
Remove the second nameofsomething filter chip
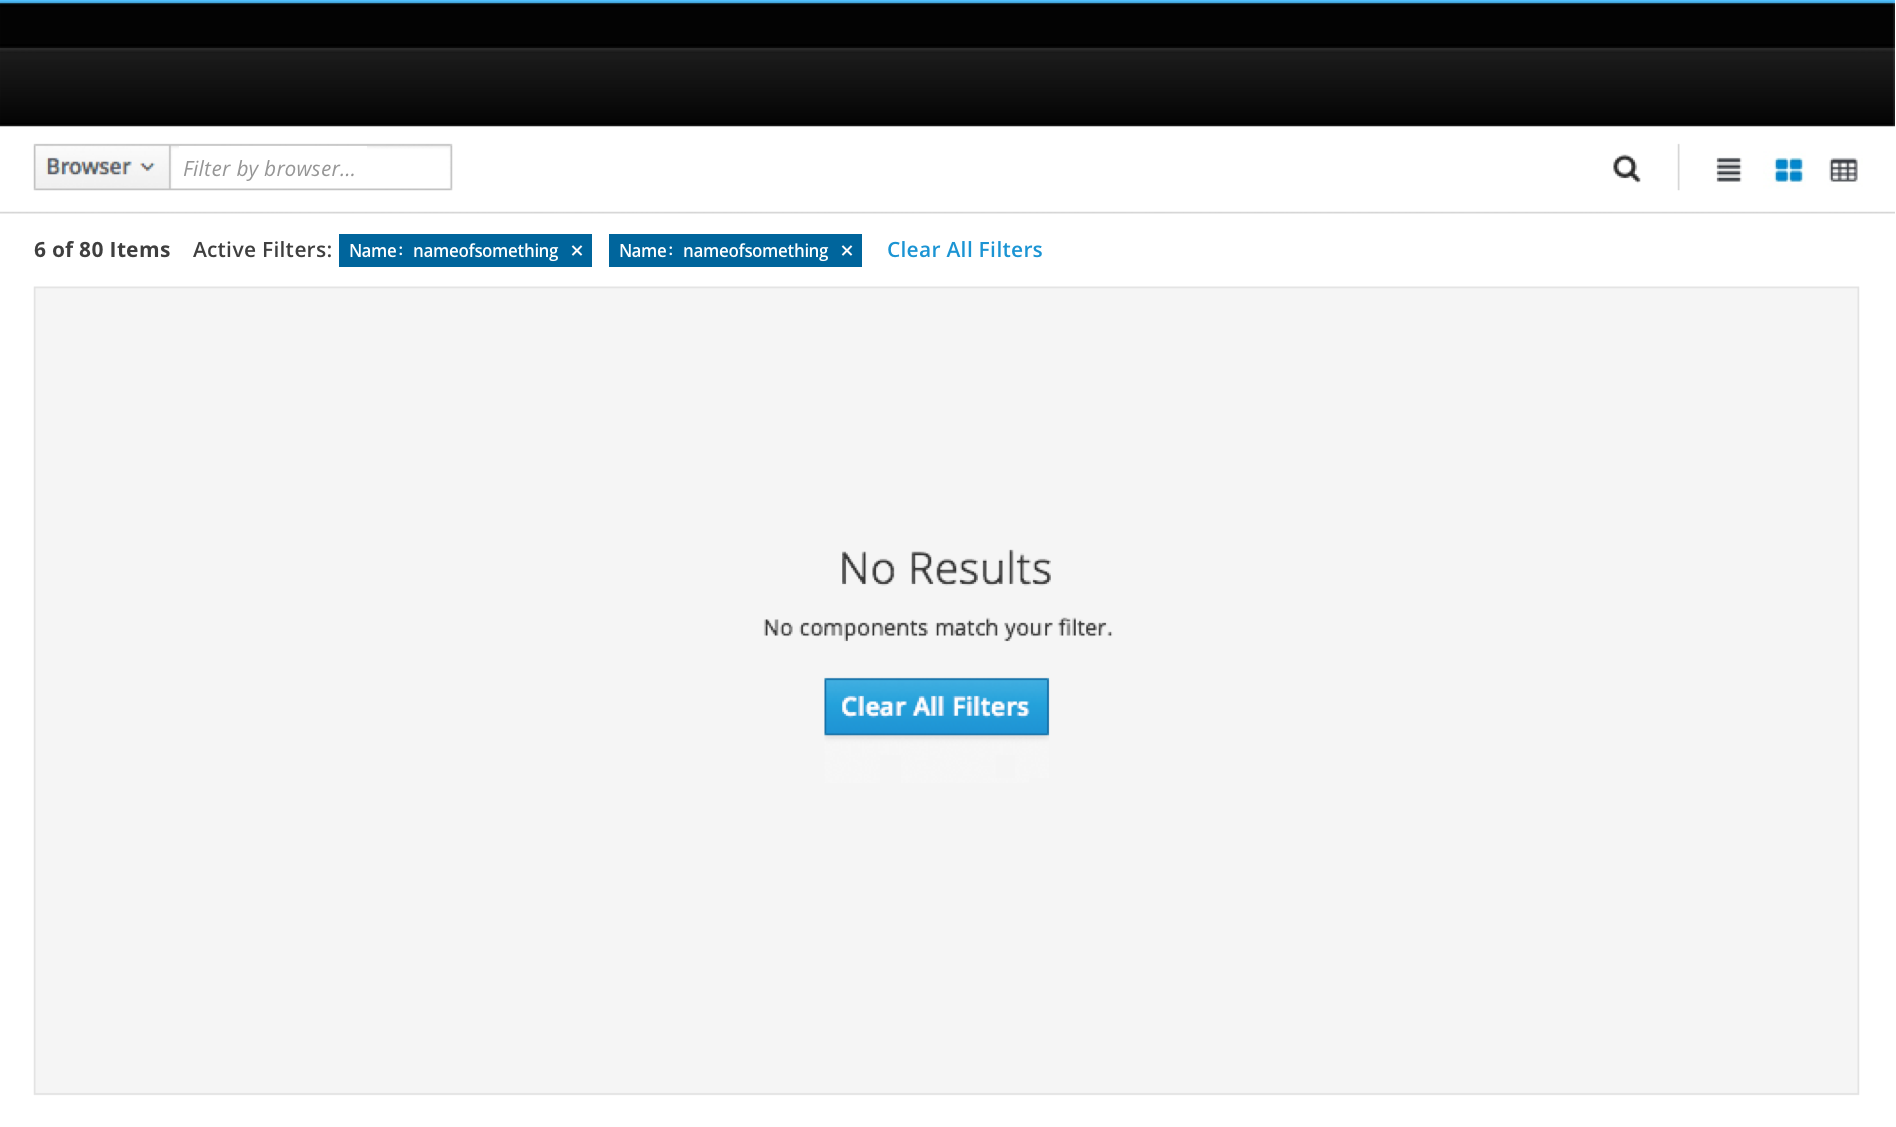[x=847, y=251]
